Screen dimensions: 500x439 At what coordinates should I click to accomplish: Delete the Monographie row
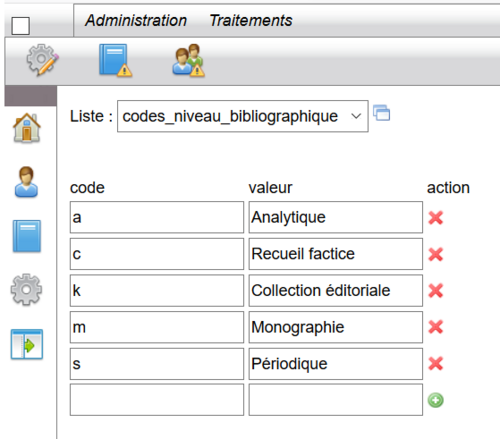[436, 327]
